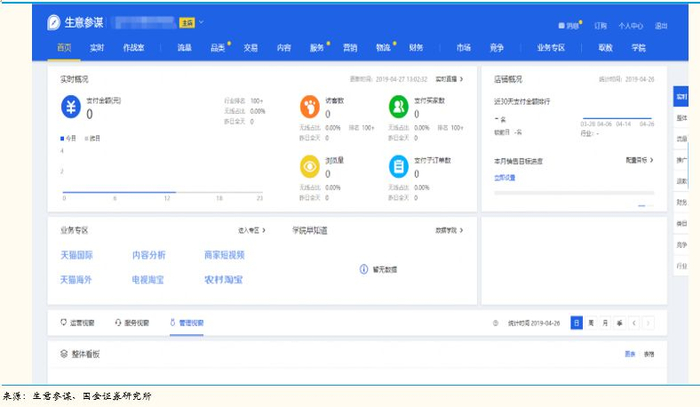
Task: Click the 生意参谋 logo icon
Action: point(54,22)
